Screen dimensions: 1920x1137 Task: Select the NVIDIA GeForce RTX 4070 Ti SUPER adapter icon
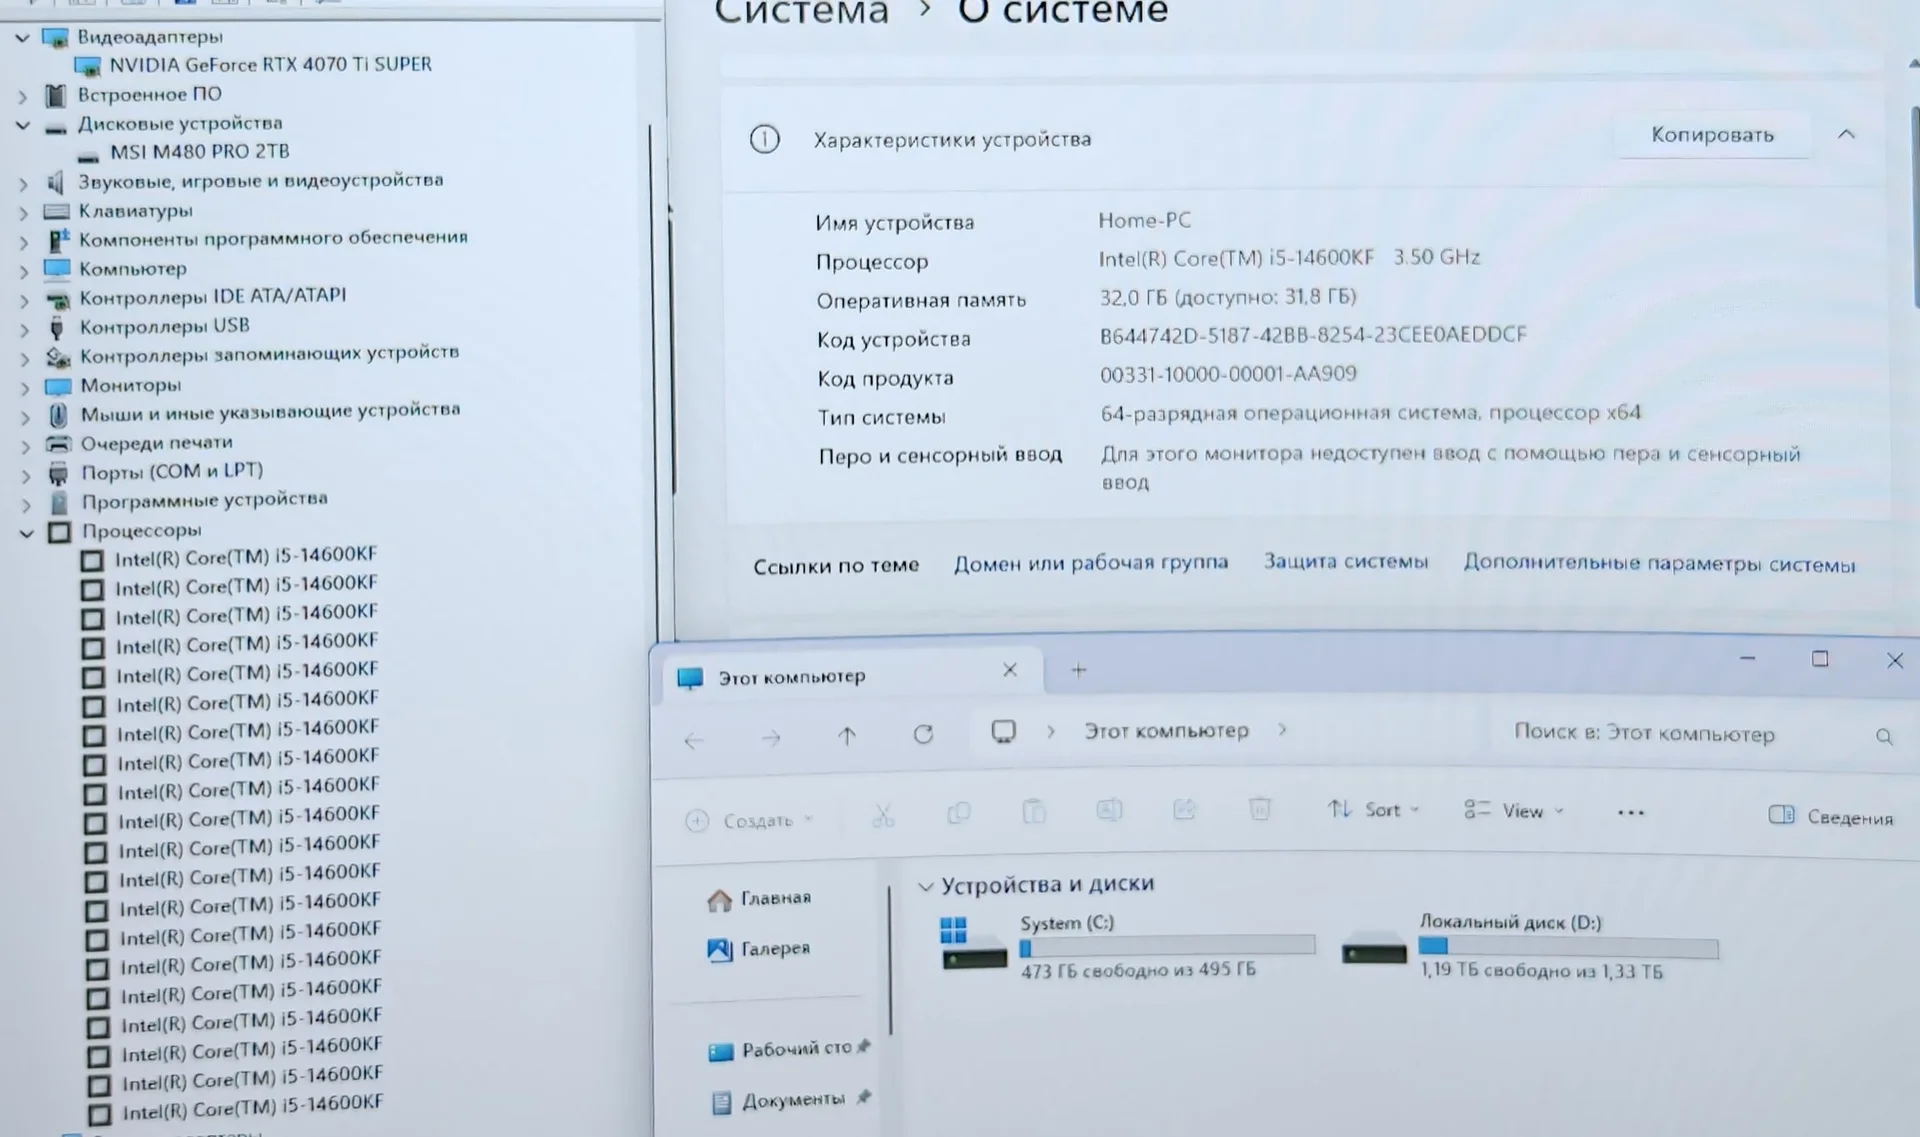pos(88,67)
